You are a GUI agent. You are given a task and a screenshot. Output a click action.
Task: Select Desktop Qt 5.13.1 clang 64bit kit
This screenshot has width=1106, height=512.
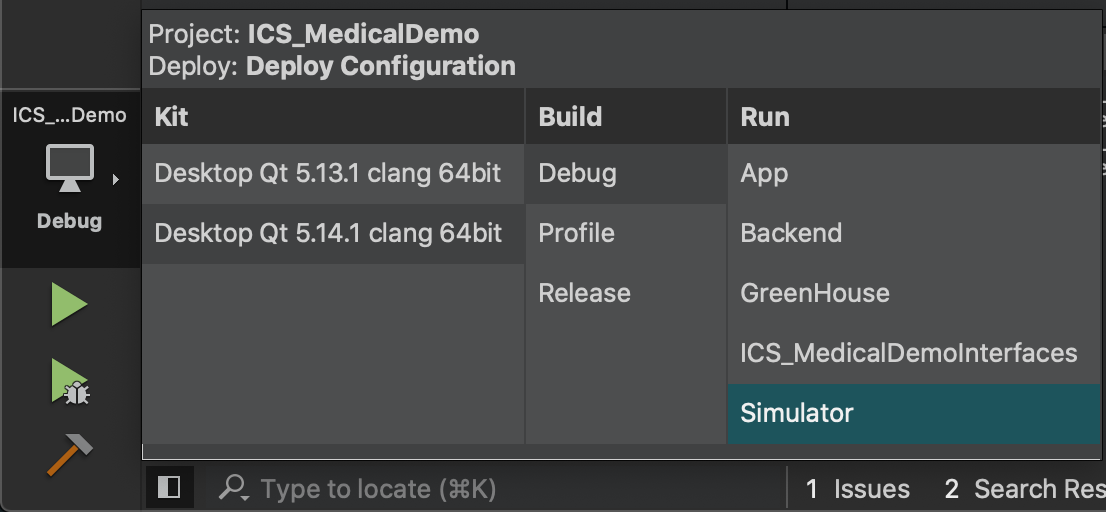[333, 173]
